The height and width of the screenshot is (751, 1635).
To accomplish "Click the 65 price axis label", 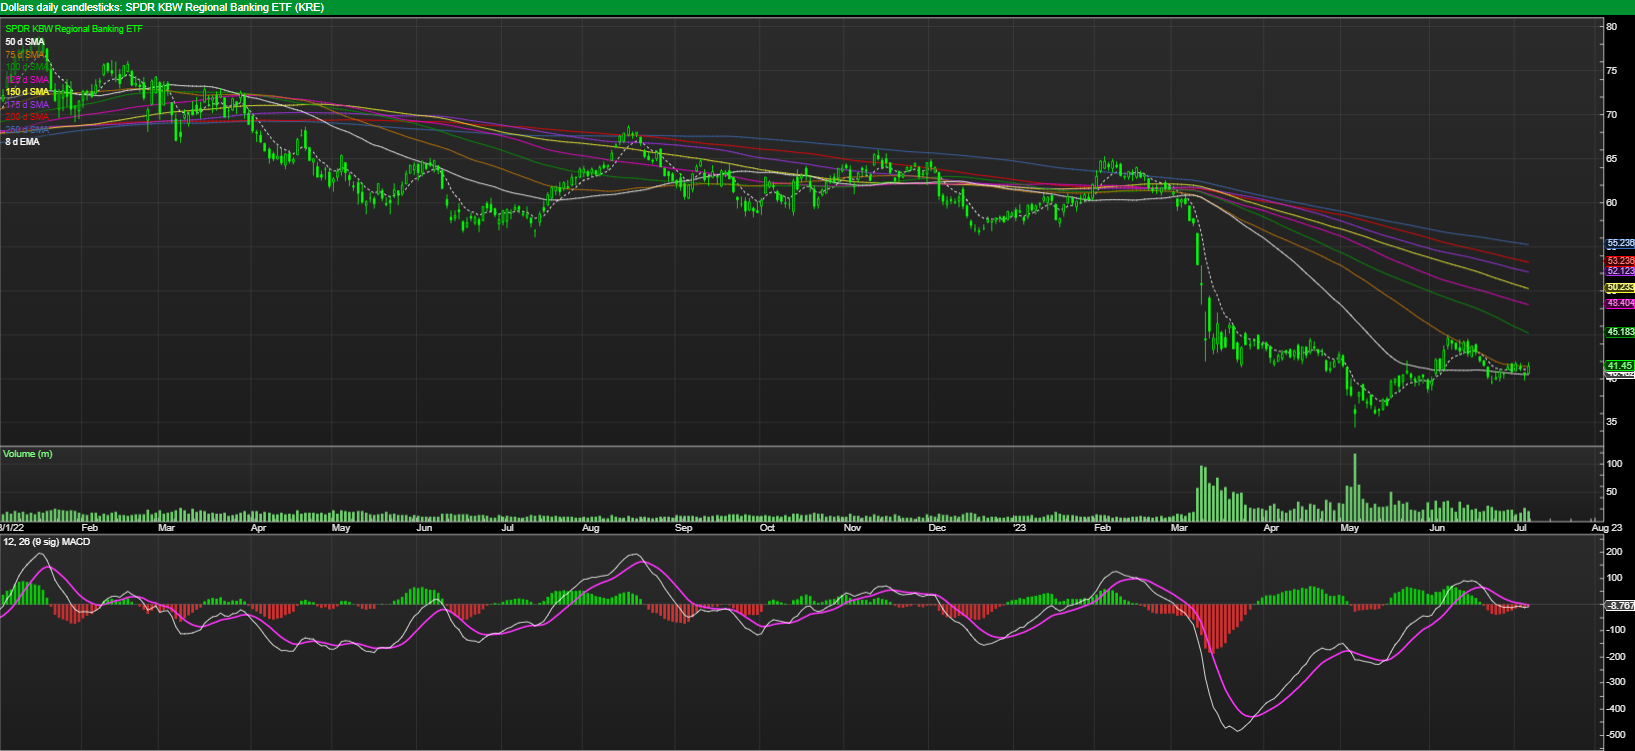I will pos(1612,159).
